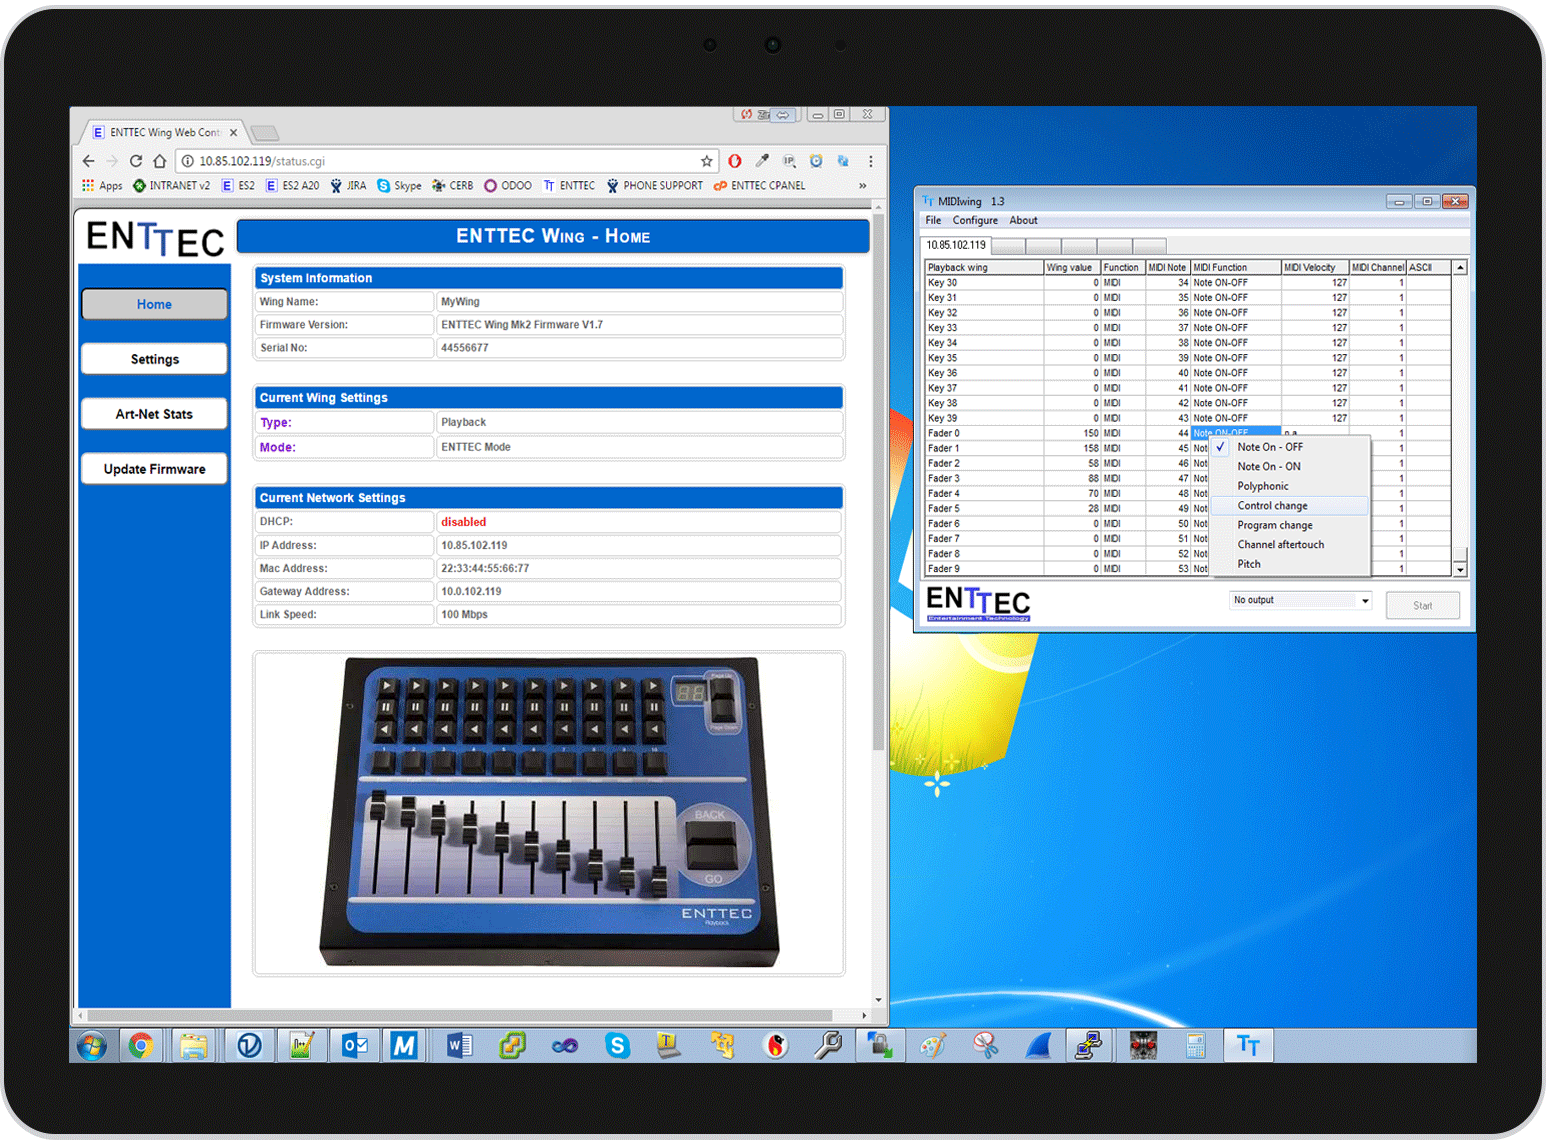Choose Control change from dropdown list

tap(1289, 506)
